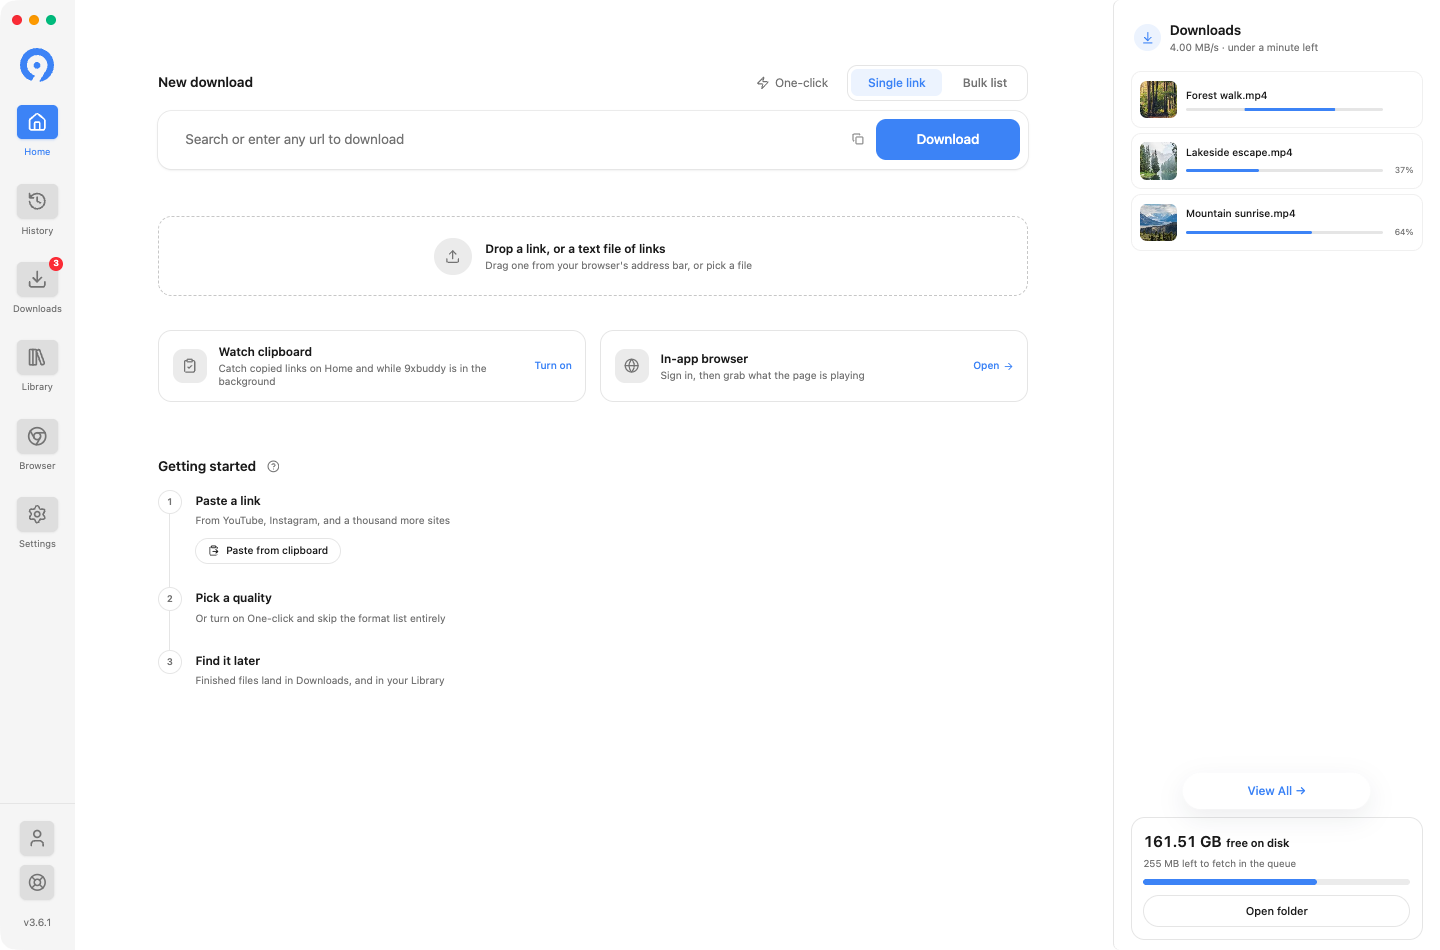The height and width of the screenshot is (950, 1440).
Task: Click Forest walk.mp4 progress bar
Action: click(1284, 109)
